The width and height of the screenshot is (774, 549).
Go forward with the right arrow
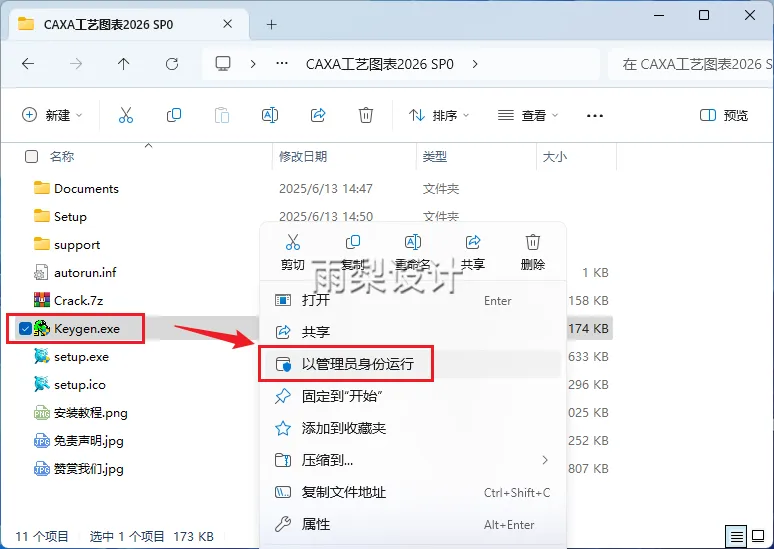(x=76, y=64)
